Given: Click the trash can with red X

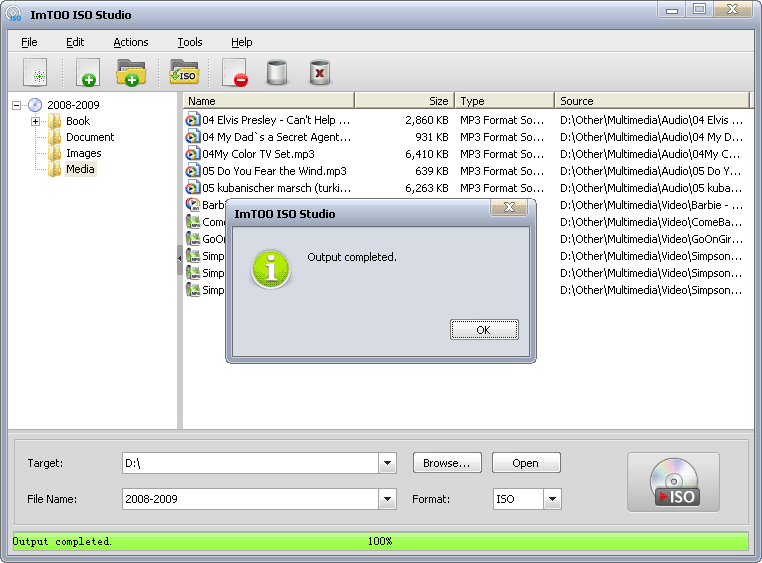Looking at the screenshot, I should [x=320, y=72].
